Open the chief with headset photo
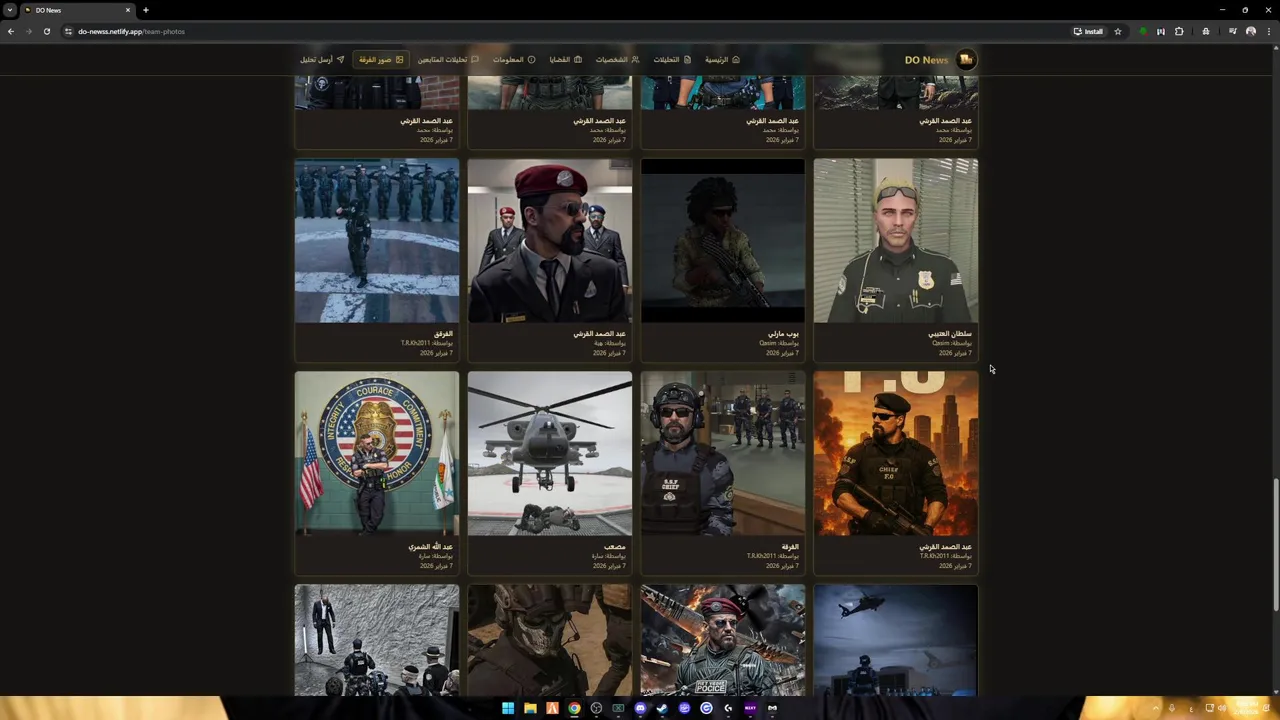The image size is (1280, 720). pos(723,454)
